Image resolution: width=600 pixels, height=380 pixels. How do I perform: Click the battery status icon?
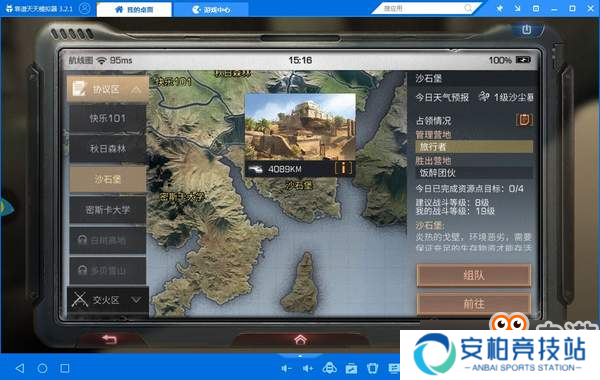(x=523, y=60)
